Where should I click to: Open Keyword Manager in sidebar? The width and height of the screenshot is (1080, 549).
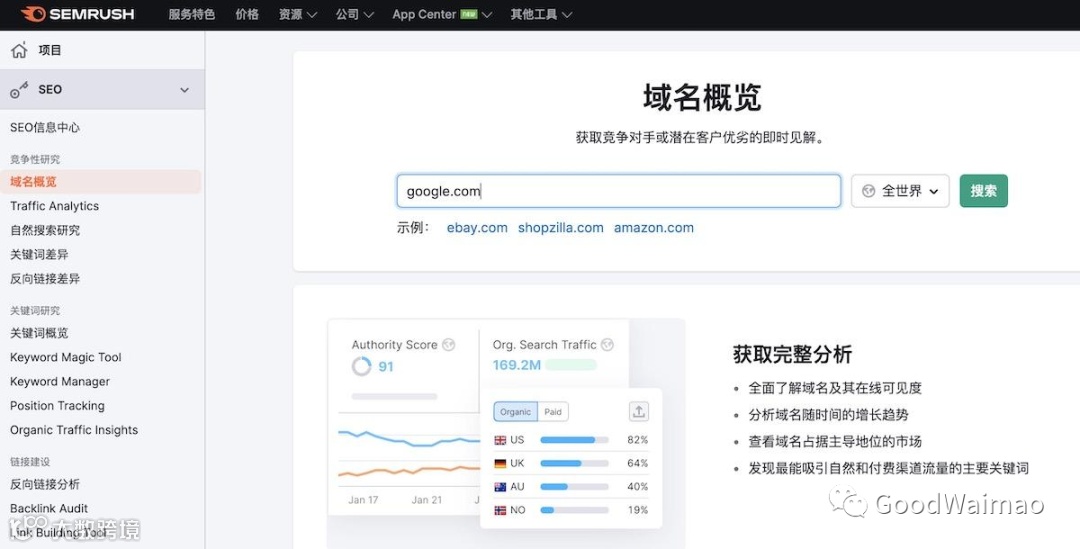coord(60,381)
